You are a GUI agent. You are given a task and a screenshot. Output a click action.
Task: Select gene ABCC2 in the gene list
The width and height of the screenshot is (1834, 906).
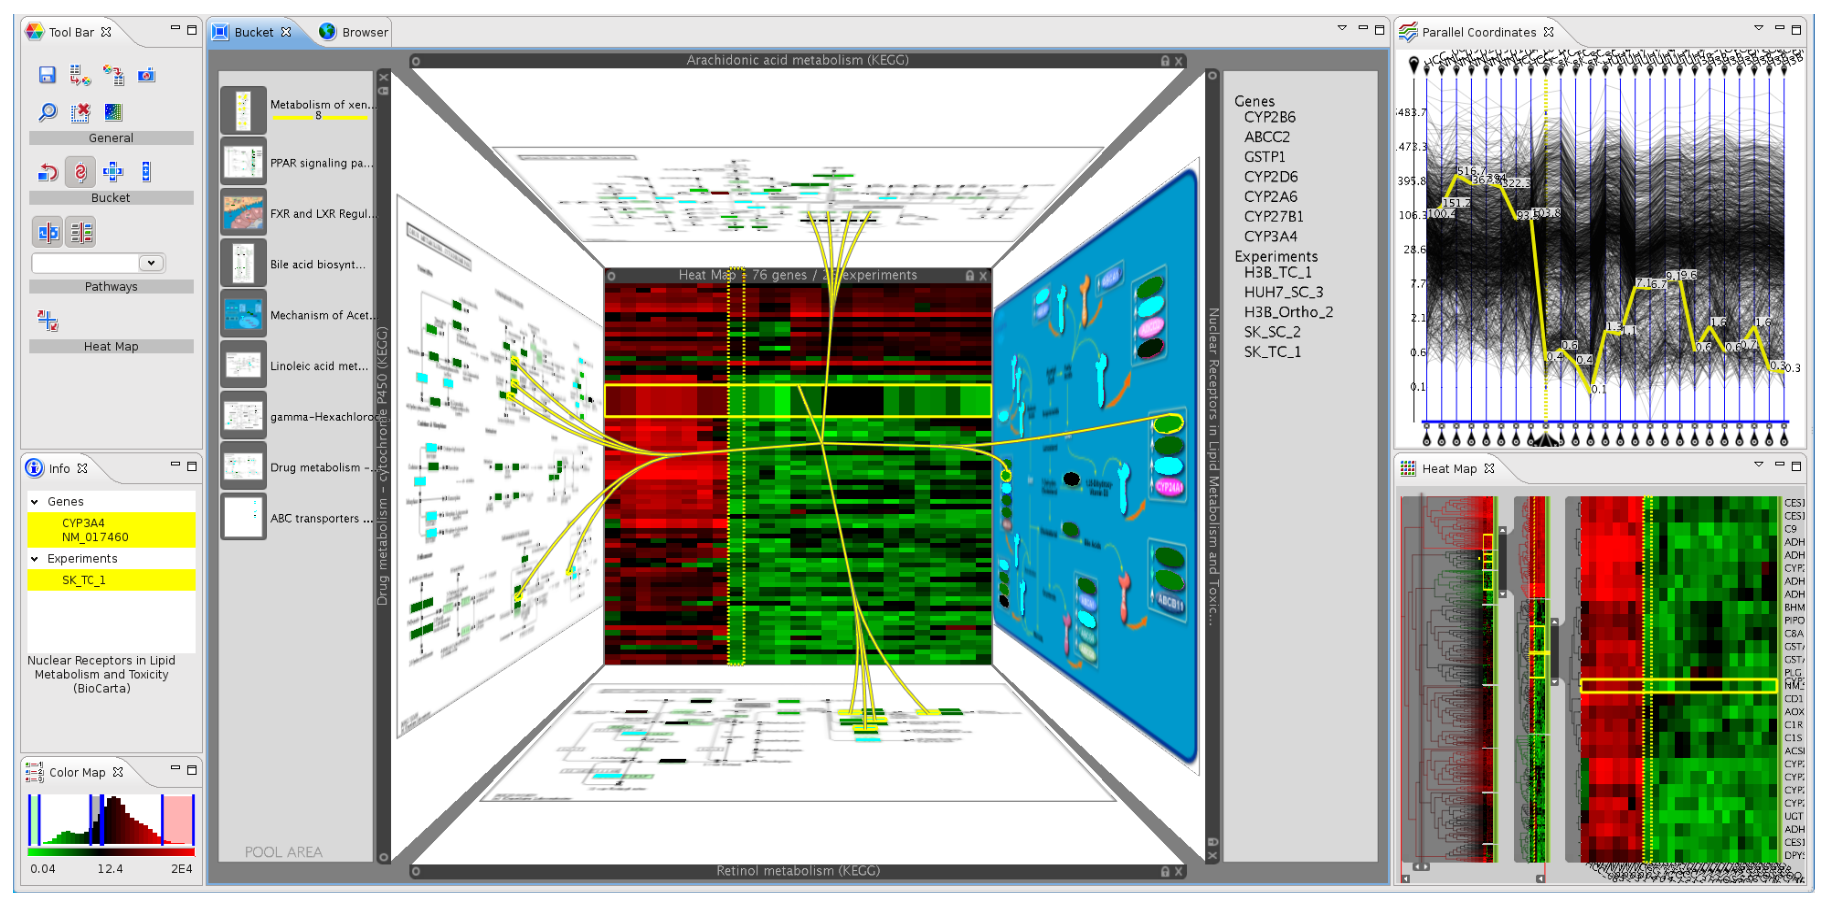[1266, 137]
